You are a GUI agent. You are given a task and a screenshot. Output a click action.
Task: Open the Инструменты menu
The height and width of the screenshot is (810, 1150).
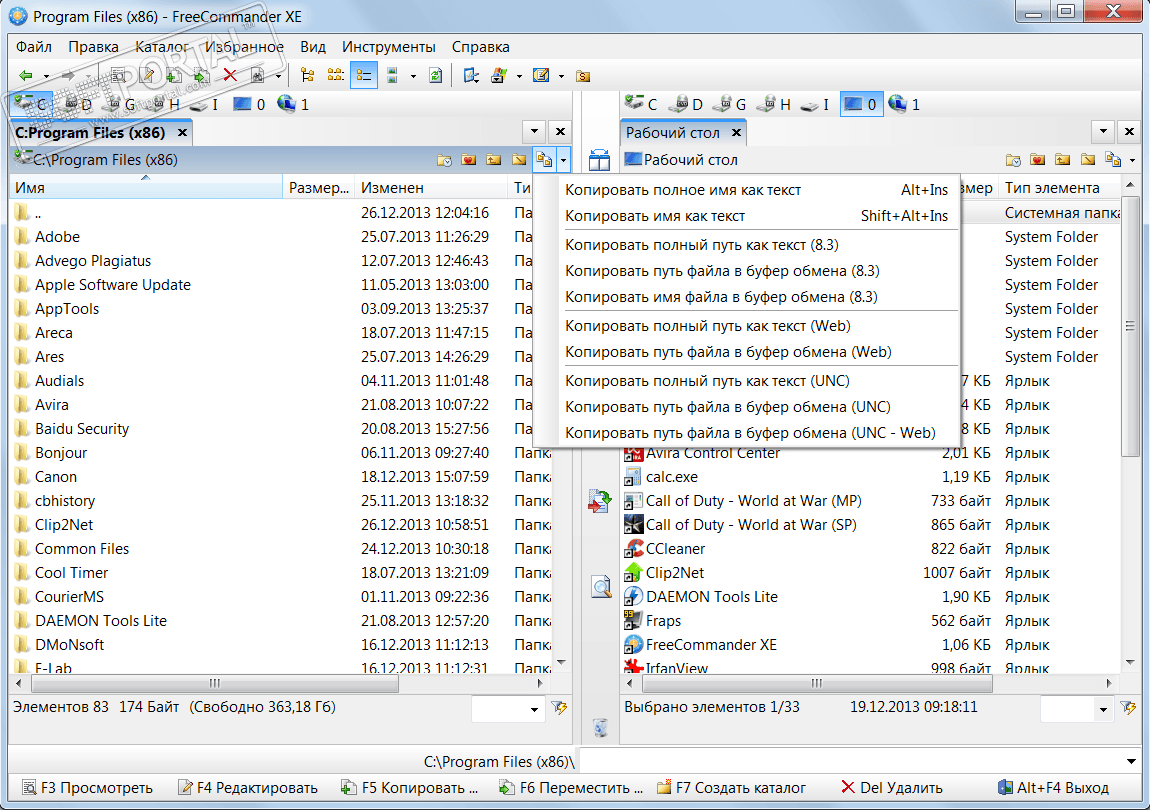389,47
